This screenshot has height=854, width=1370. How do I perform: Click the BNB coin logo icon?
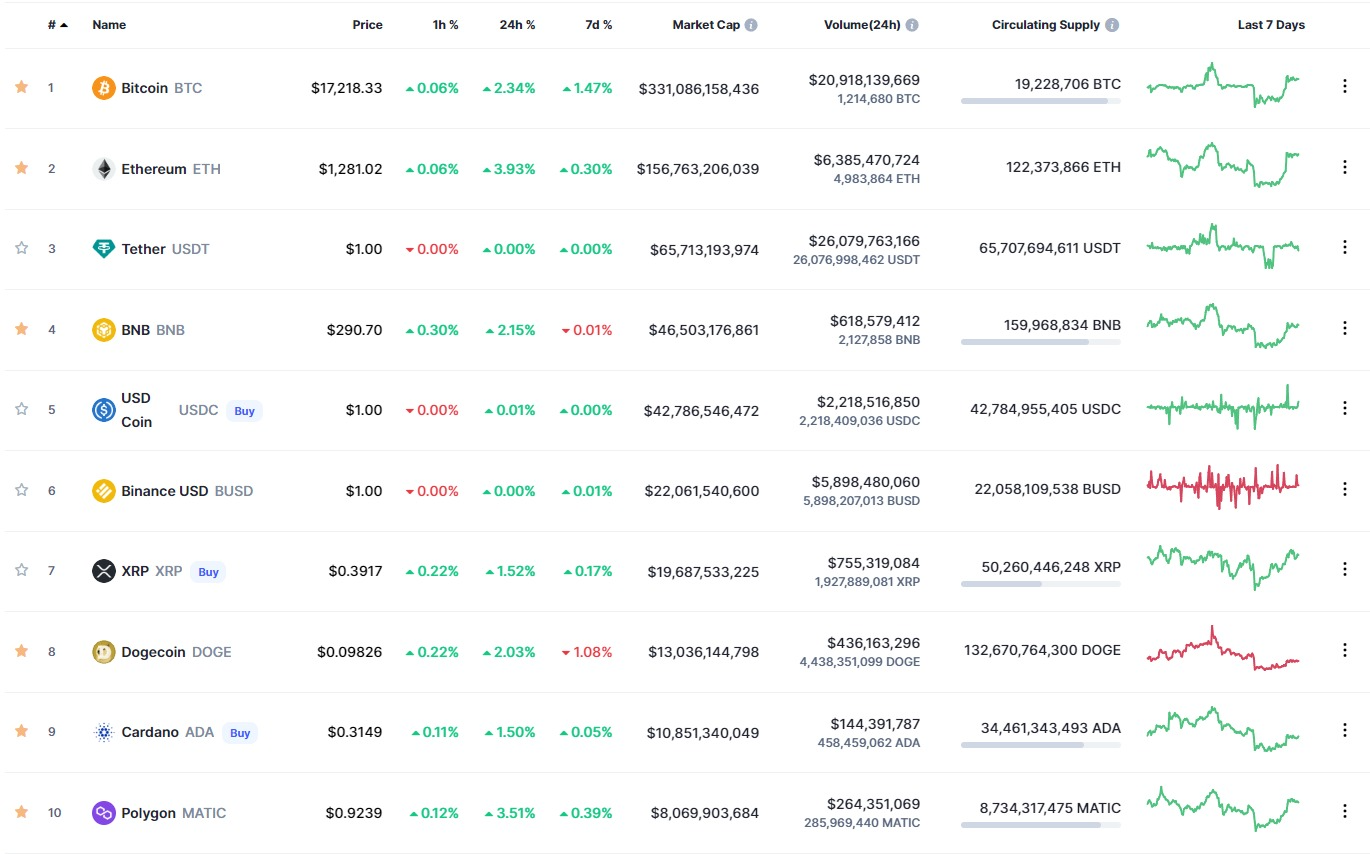click(104, 330)
